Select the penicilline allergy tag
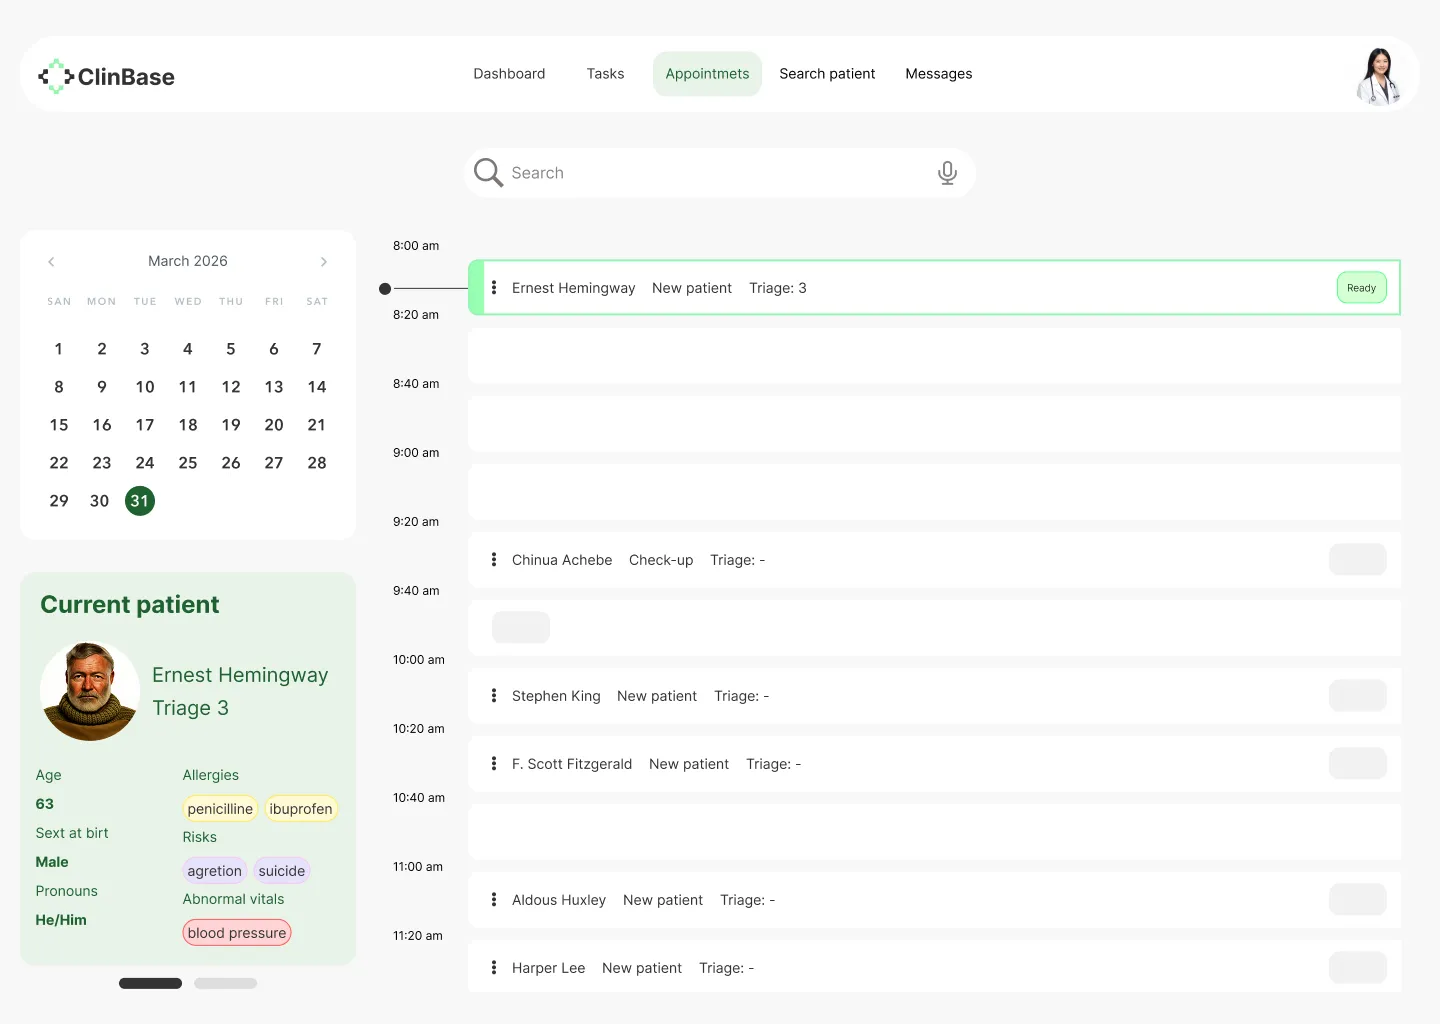This screenshot has height=1024, width=1441. (x=220, y=809)
